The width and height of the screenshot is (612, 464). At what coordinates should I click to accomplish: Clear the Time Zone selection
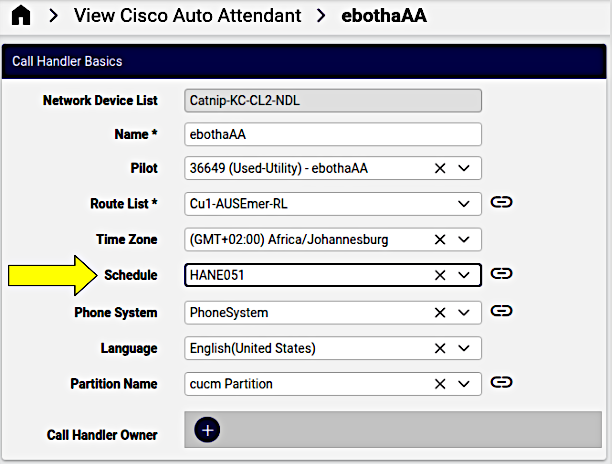pos(440,240)
